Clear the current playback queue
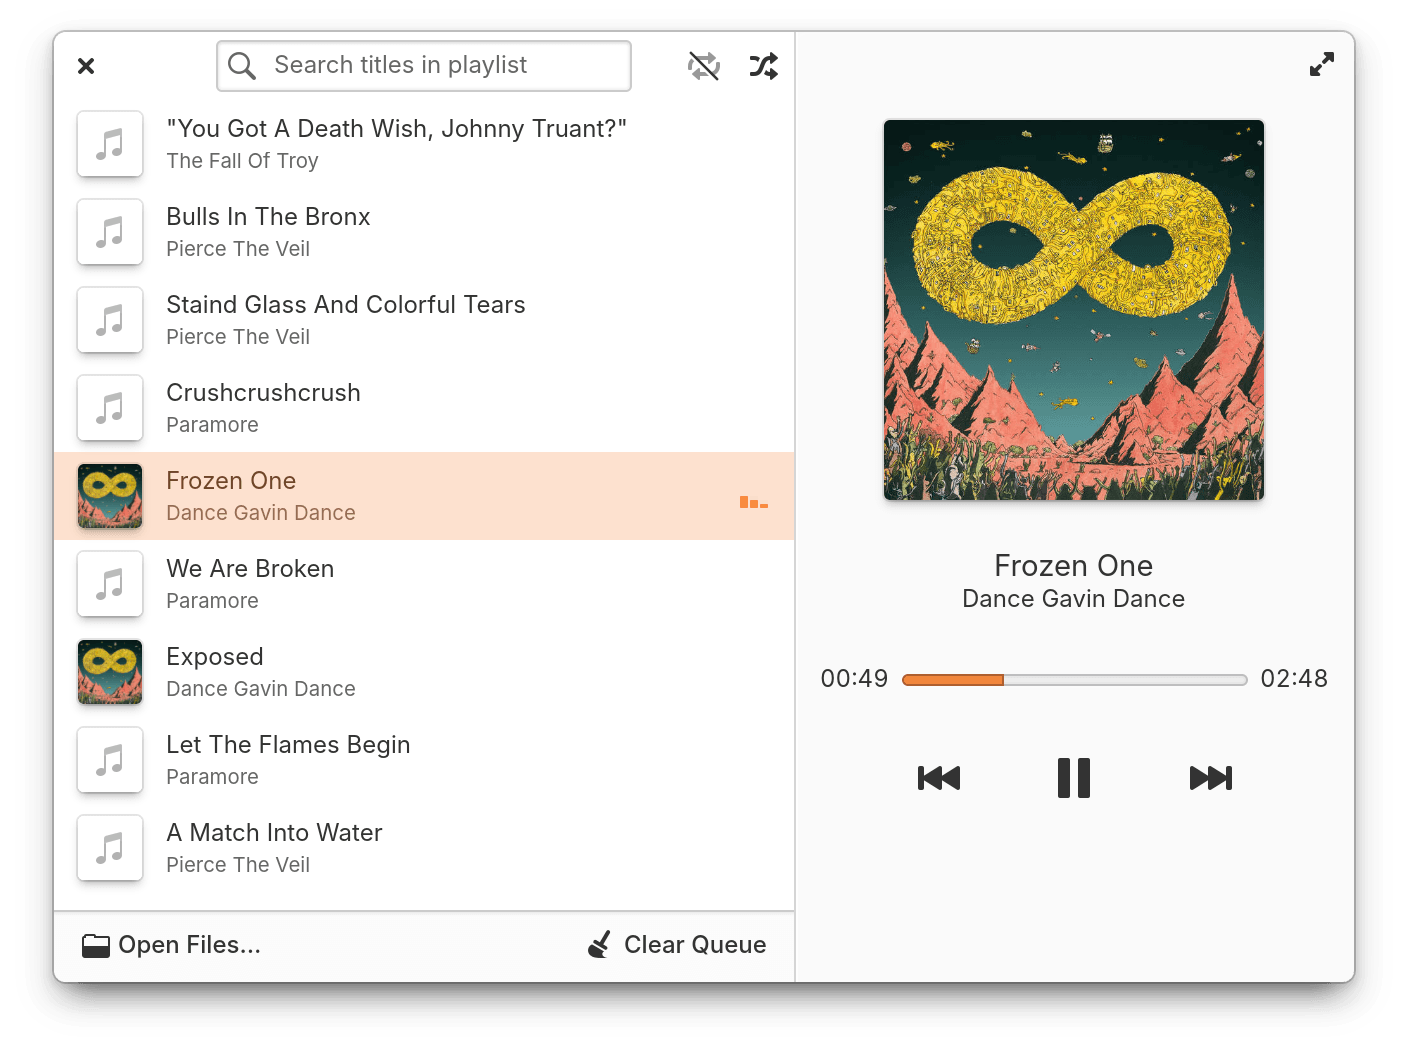The width and height of the screenshot is (1408, 1062). coord(676,944)
